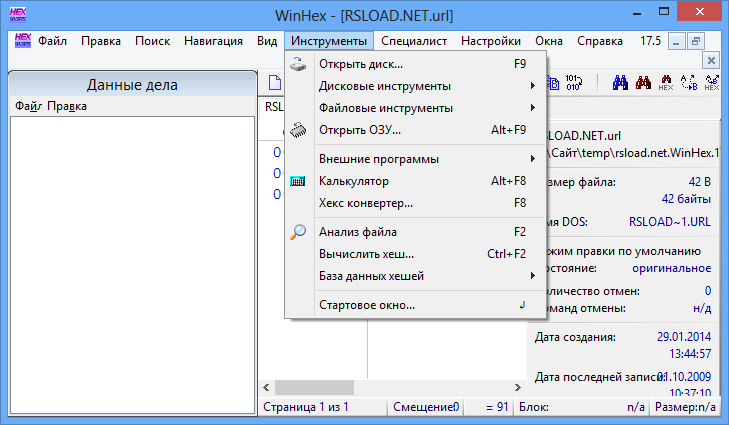Click the magnifier icon beside Анализ файла
This screenshot has height=425, width=729.
pos(298,232)
